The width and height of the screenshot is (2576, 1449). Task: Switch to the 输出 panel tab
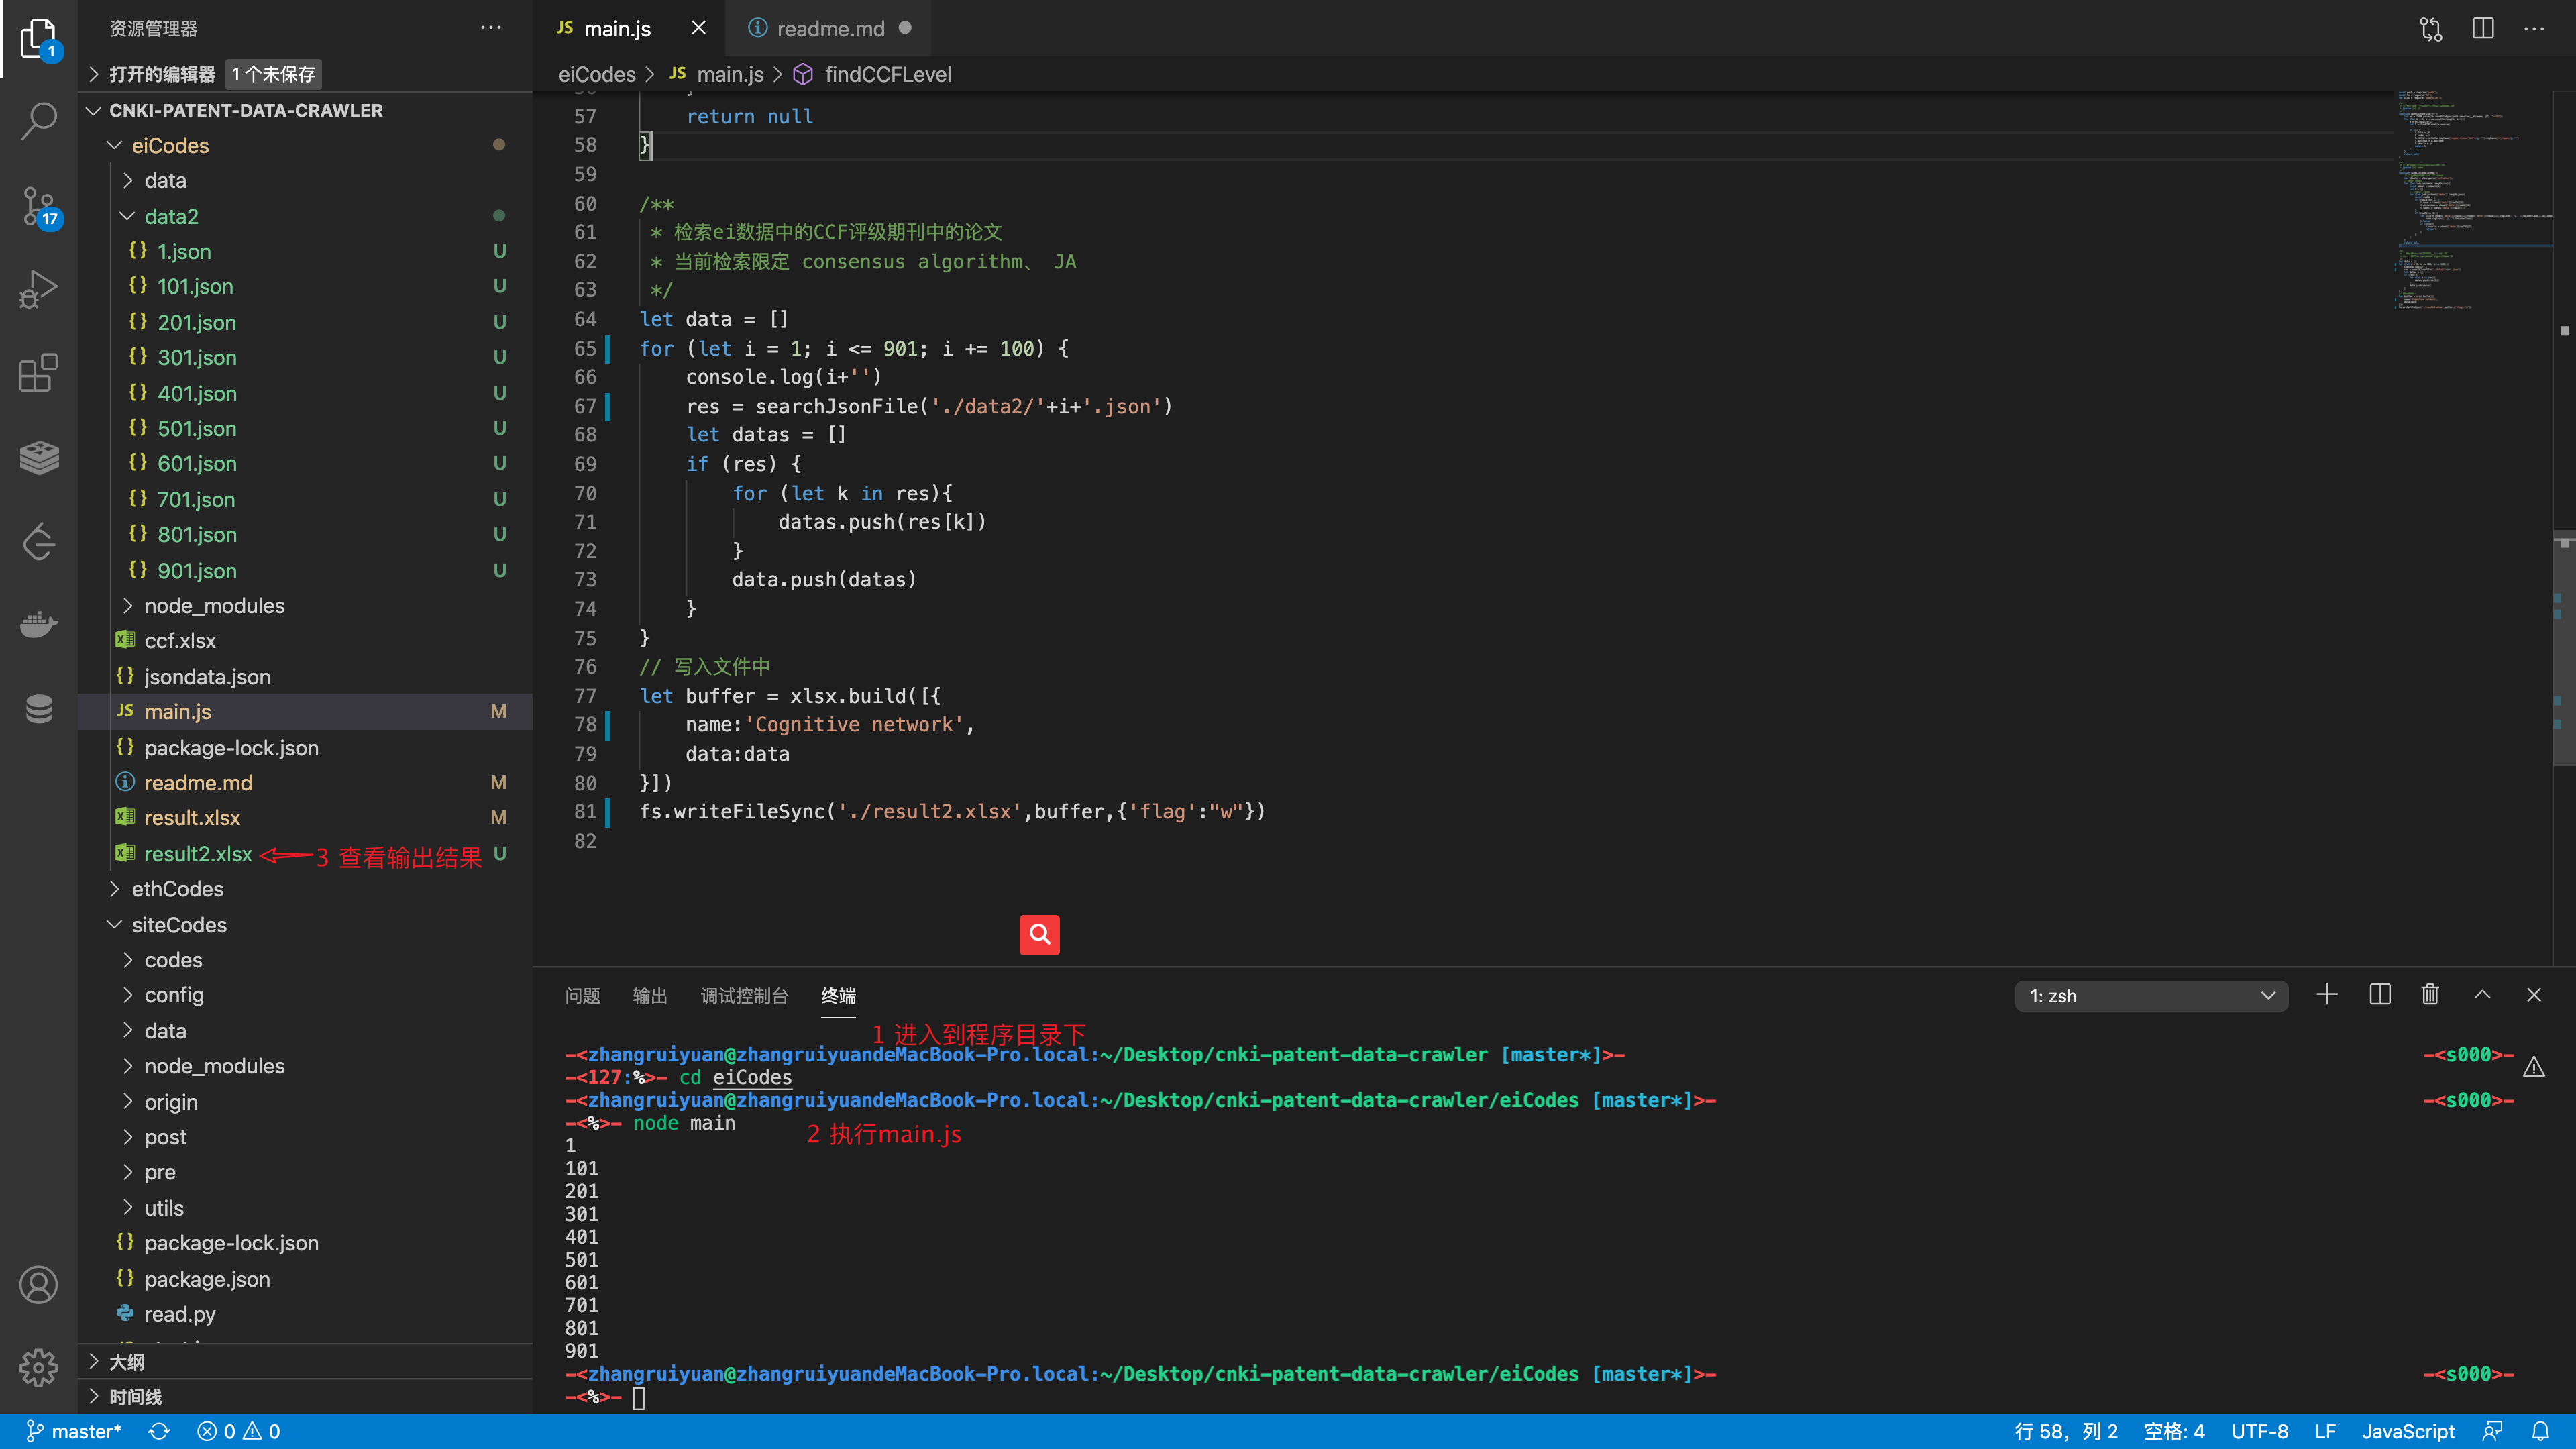649,996
